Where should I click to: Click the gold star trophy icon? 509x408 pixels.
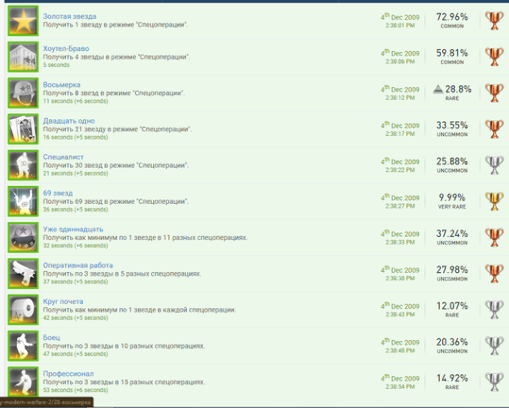23,21
